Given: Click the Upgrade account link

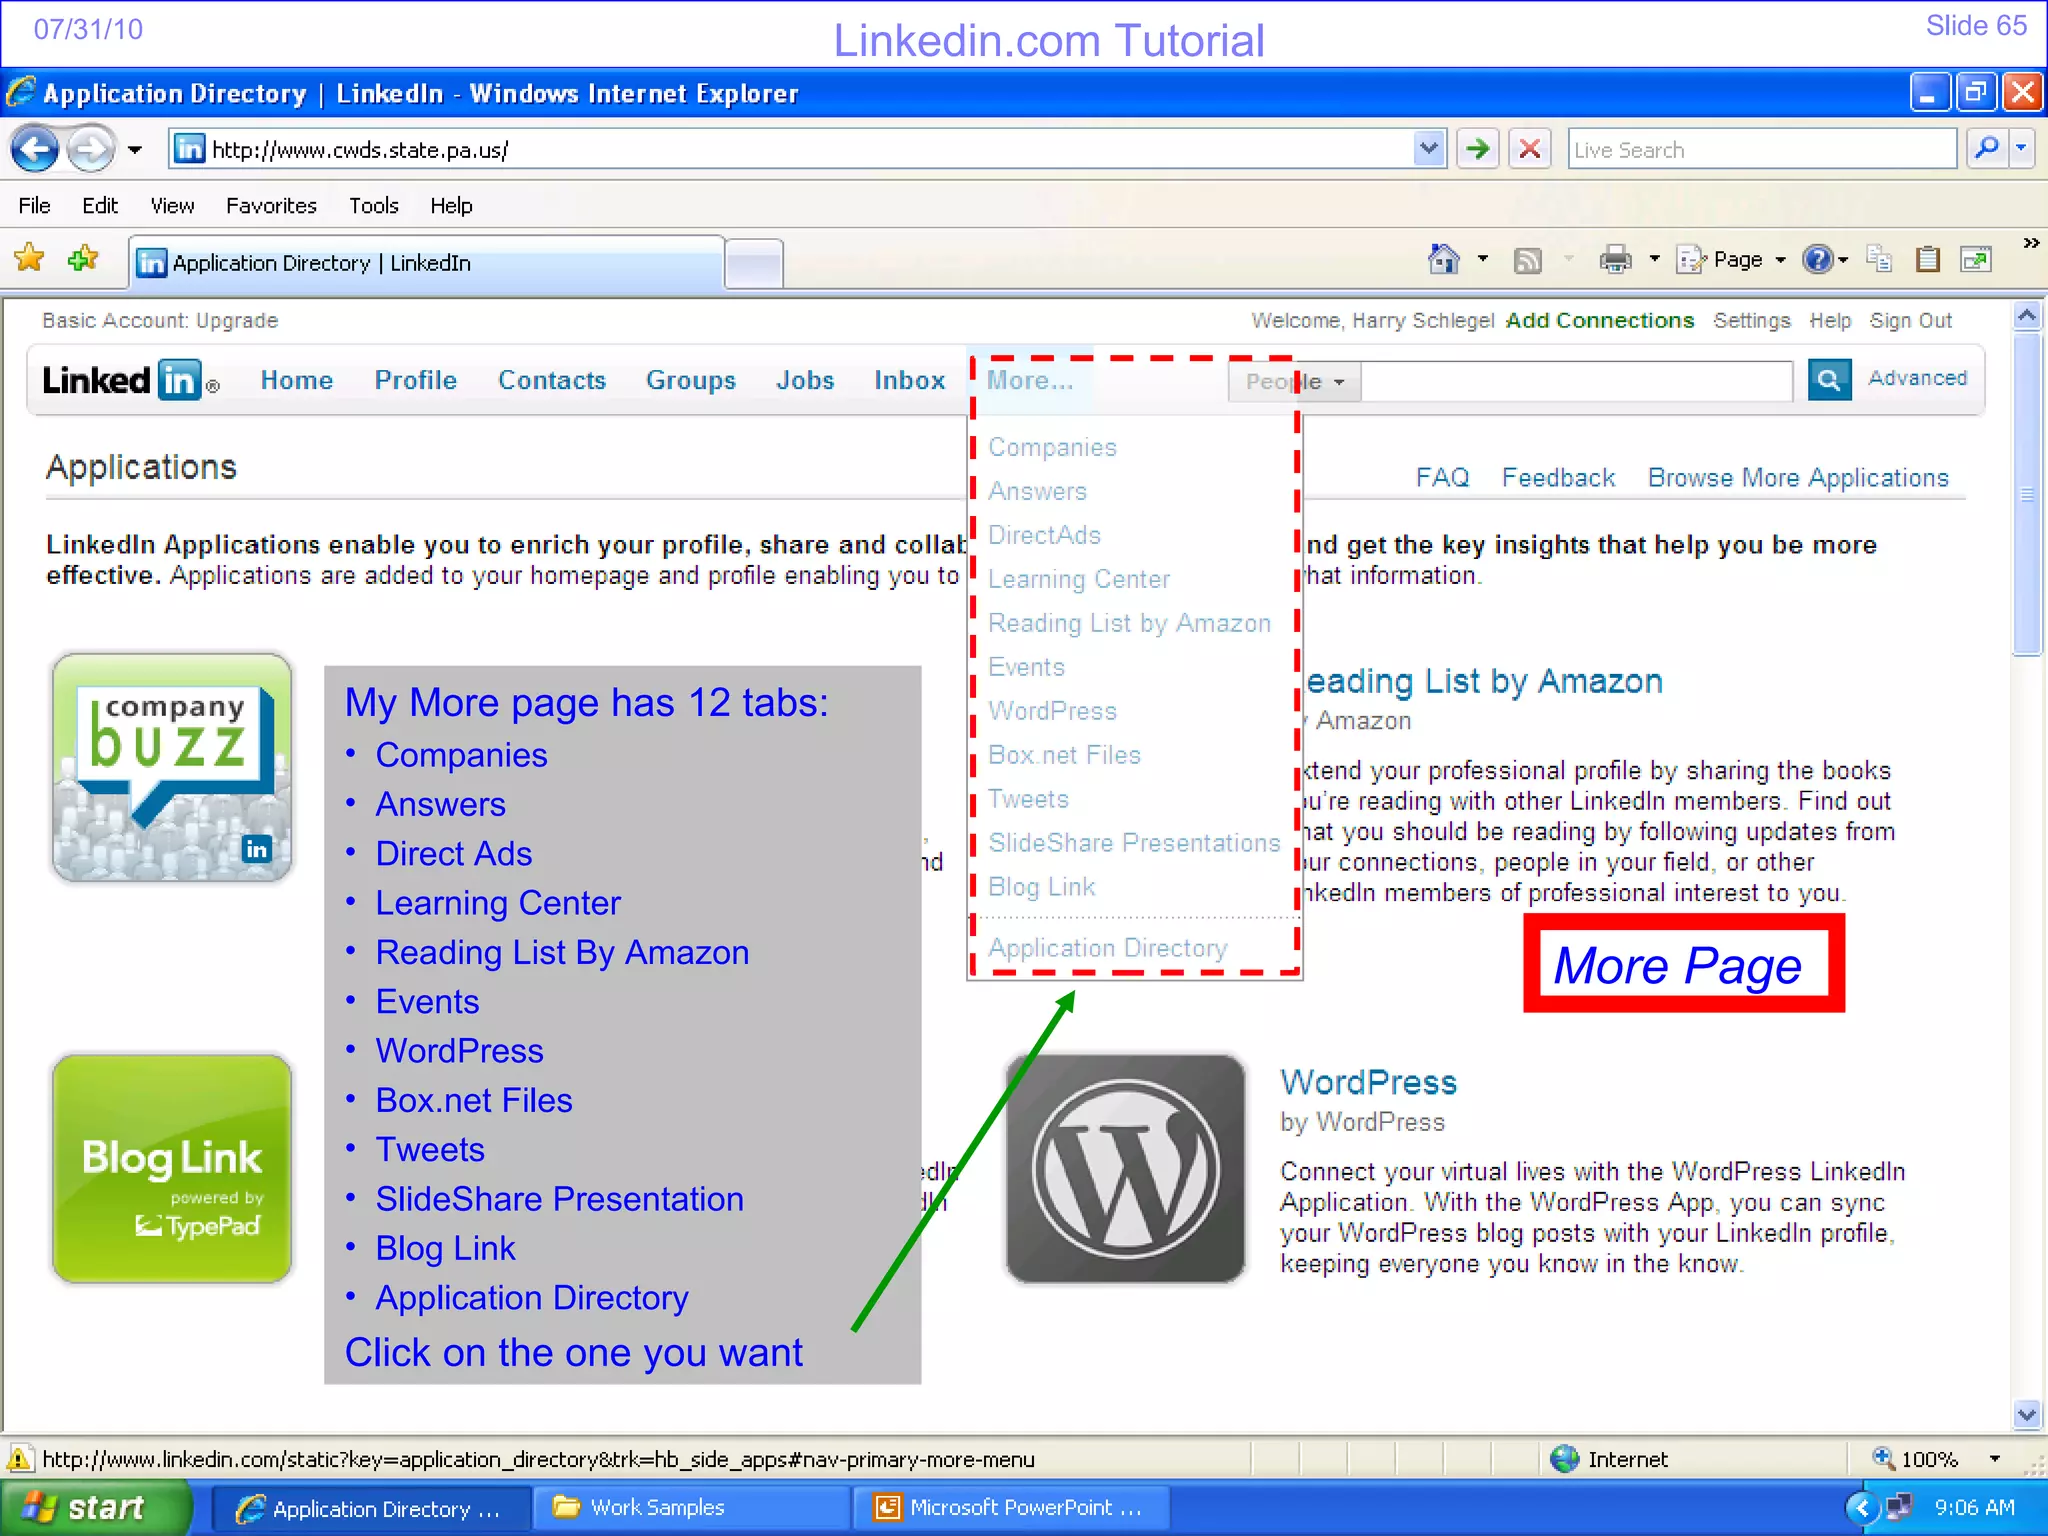Looking at the screenshot, I should [x=237, y=320].
